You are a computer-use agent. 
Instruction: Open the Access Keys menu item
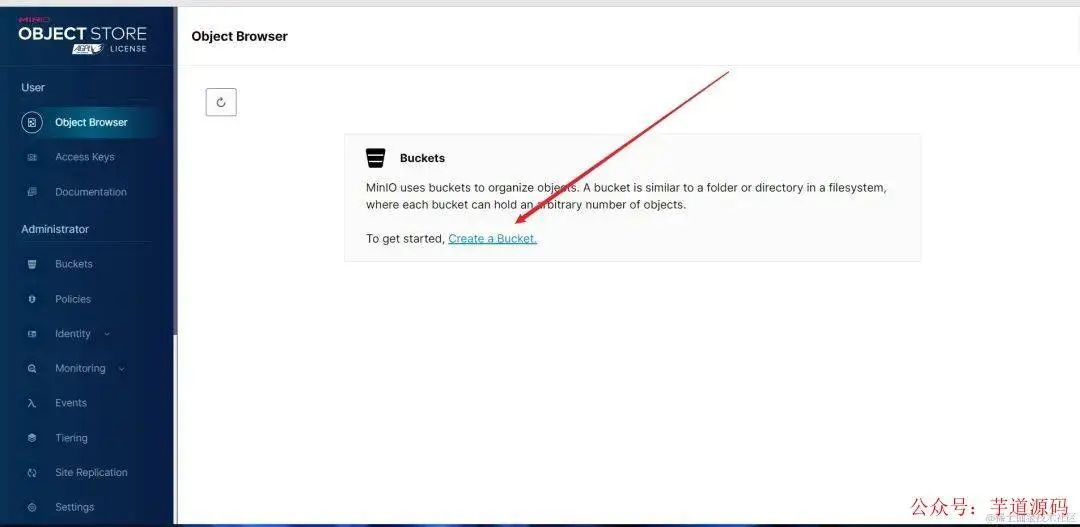click(85, 157)
